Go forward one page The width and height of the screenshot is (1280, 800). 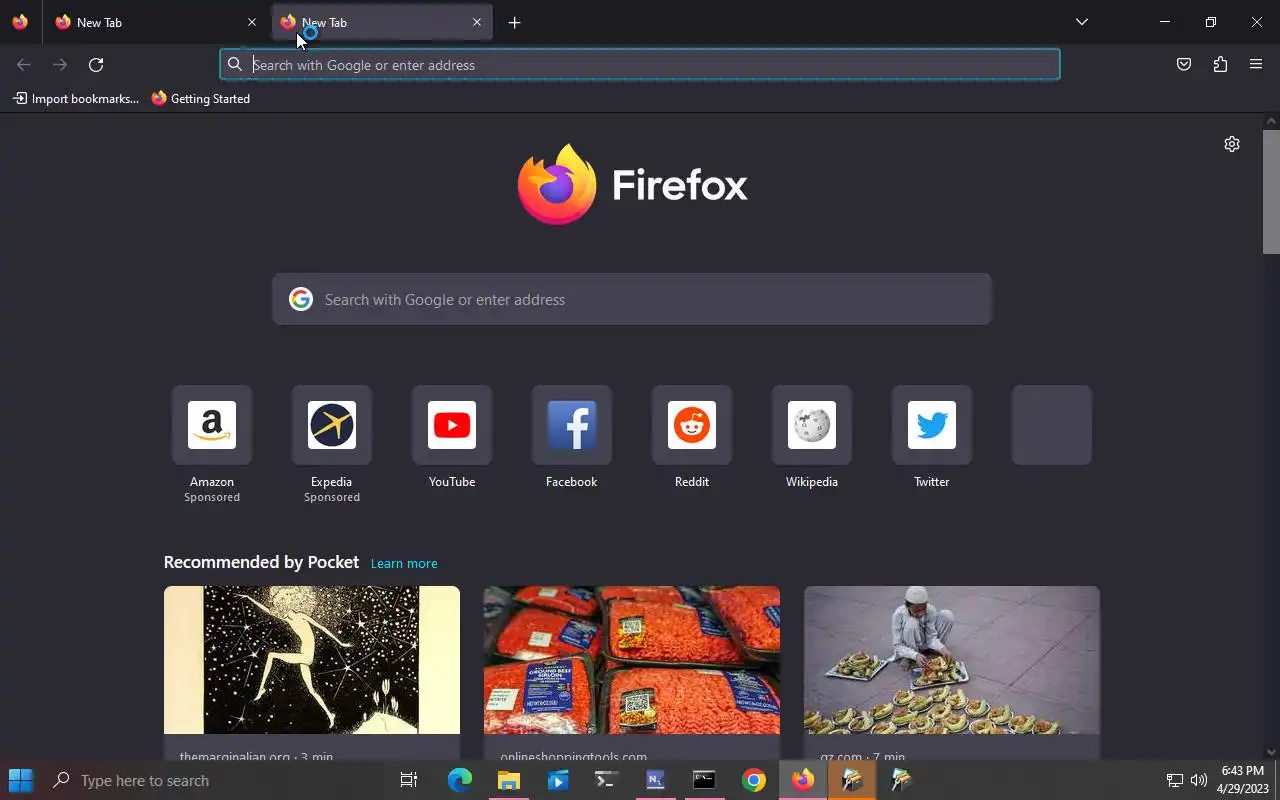(x=60, y=65)
